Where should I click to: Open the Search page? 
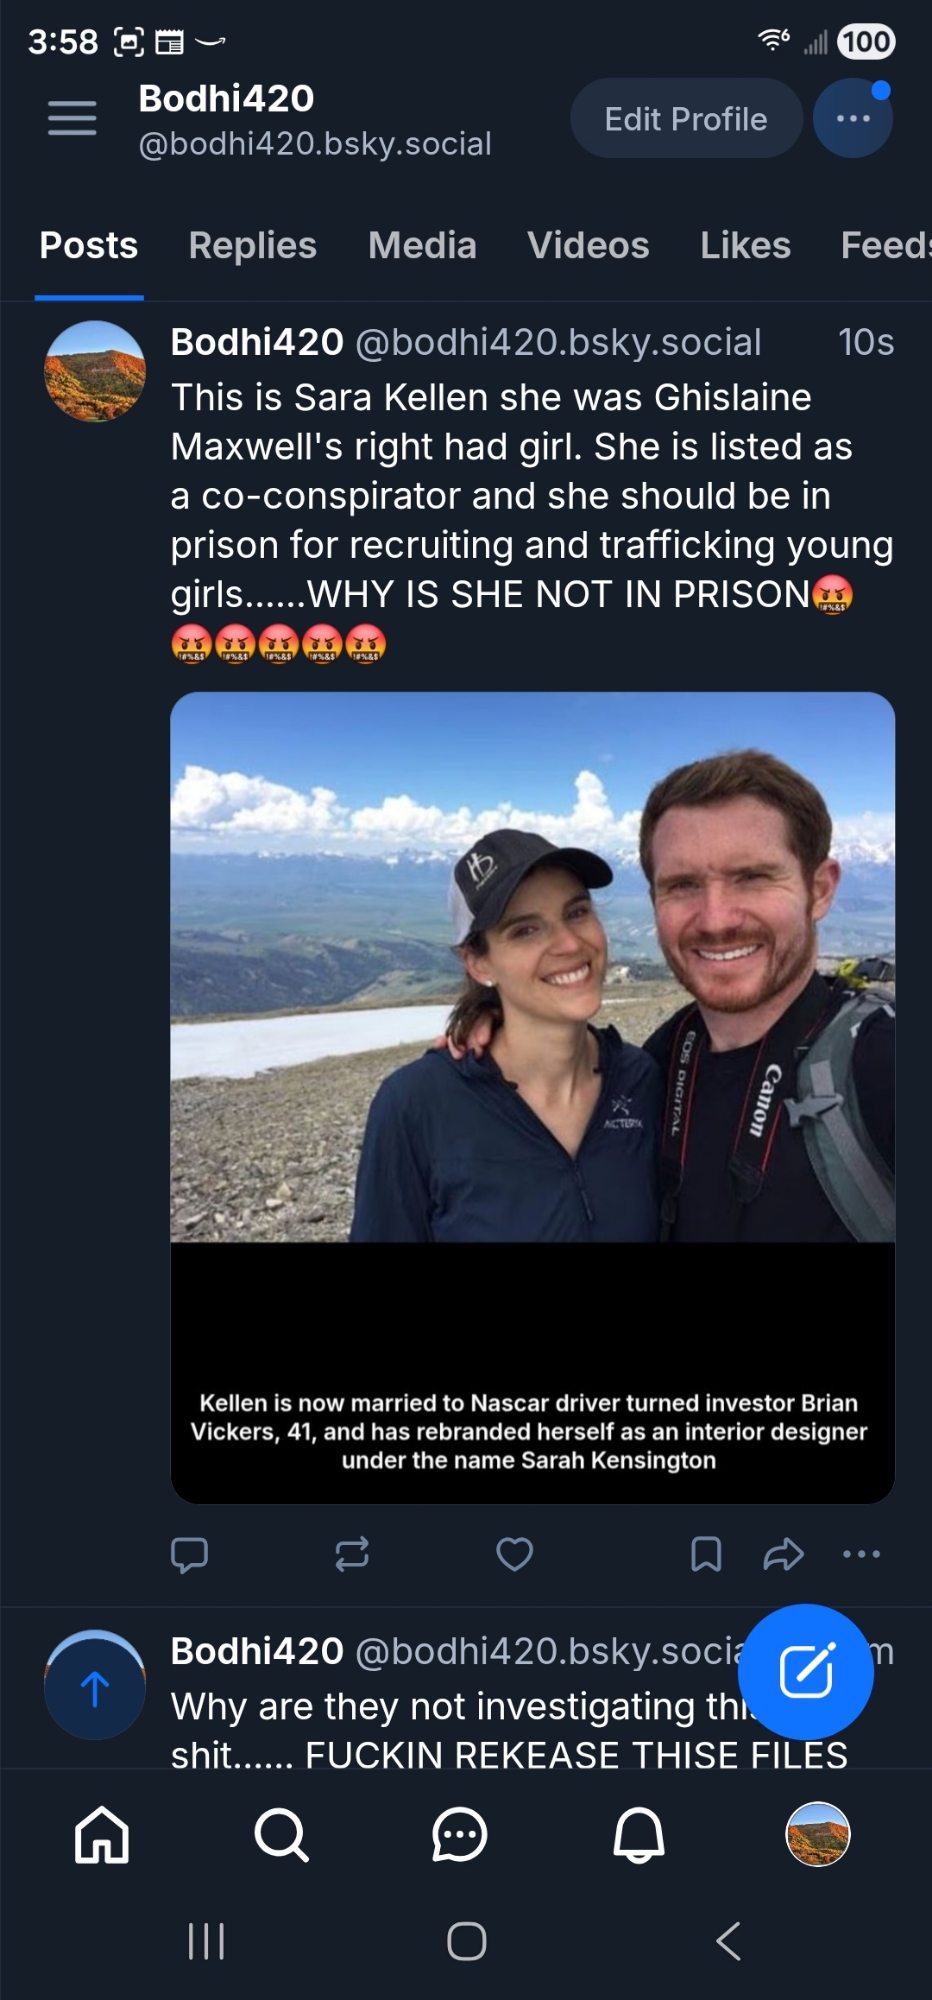pos(281,1835)
